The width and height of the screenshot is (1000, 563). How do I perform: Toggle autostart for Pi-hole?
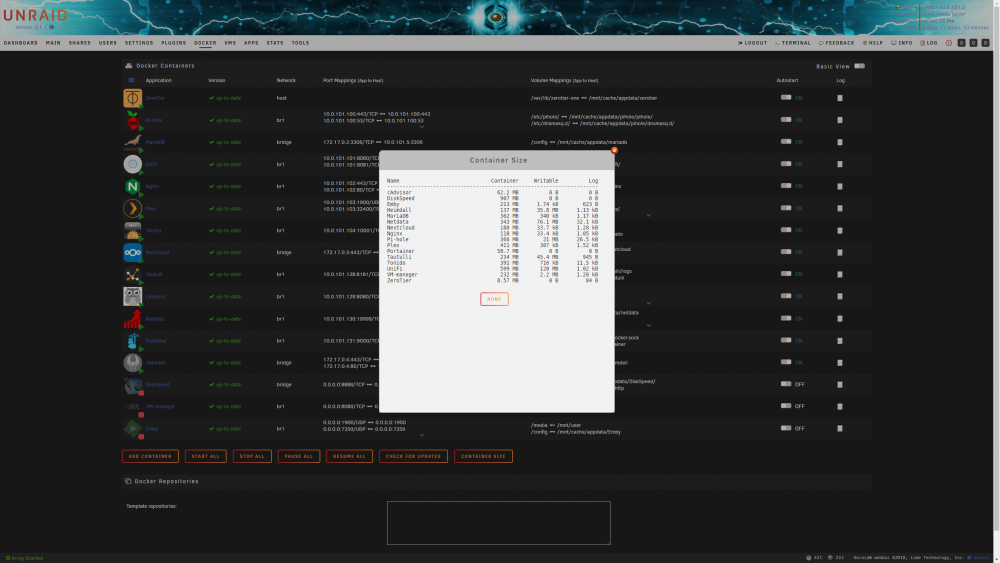point(786,119)
